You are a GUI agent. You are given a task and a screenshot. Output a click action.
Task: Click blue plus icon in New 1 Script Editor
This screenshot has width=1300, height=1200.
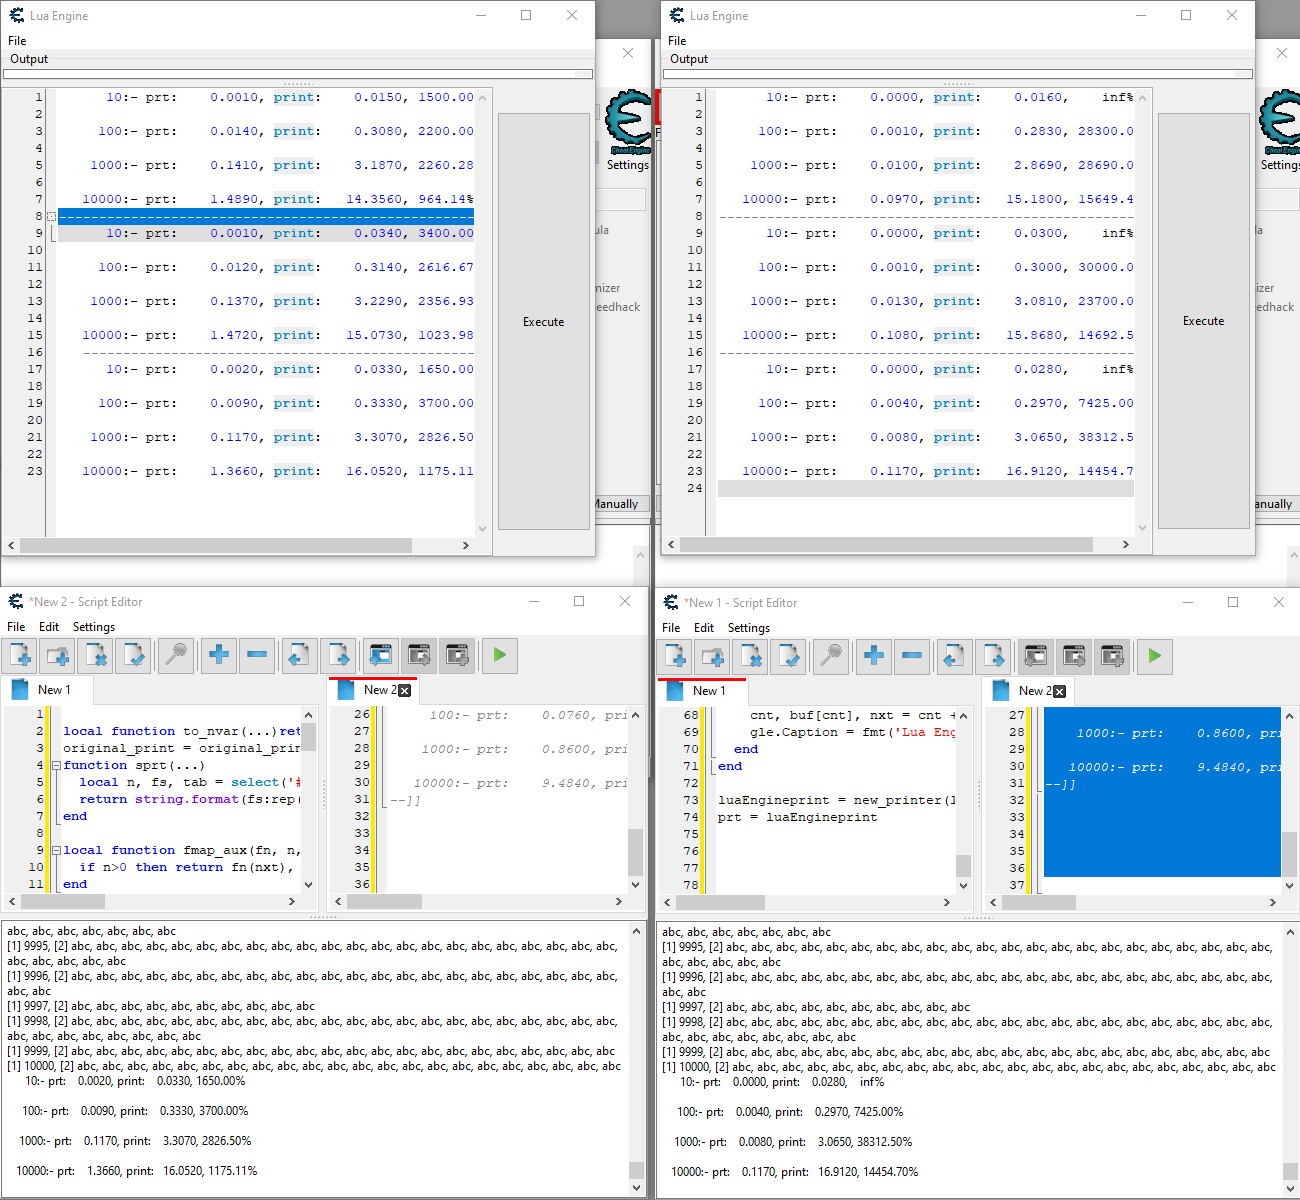tap(874, 657)
